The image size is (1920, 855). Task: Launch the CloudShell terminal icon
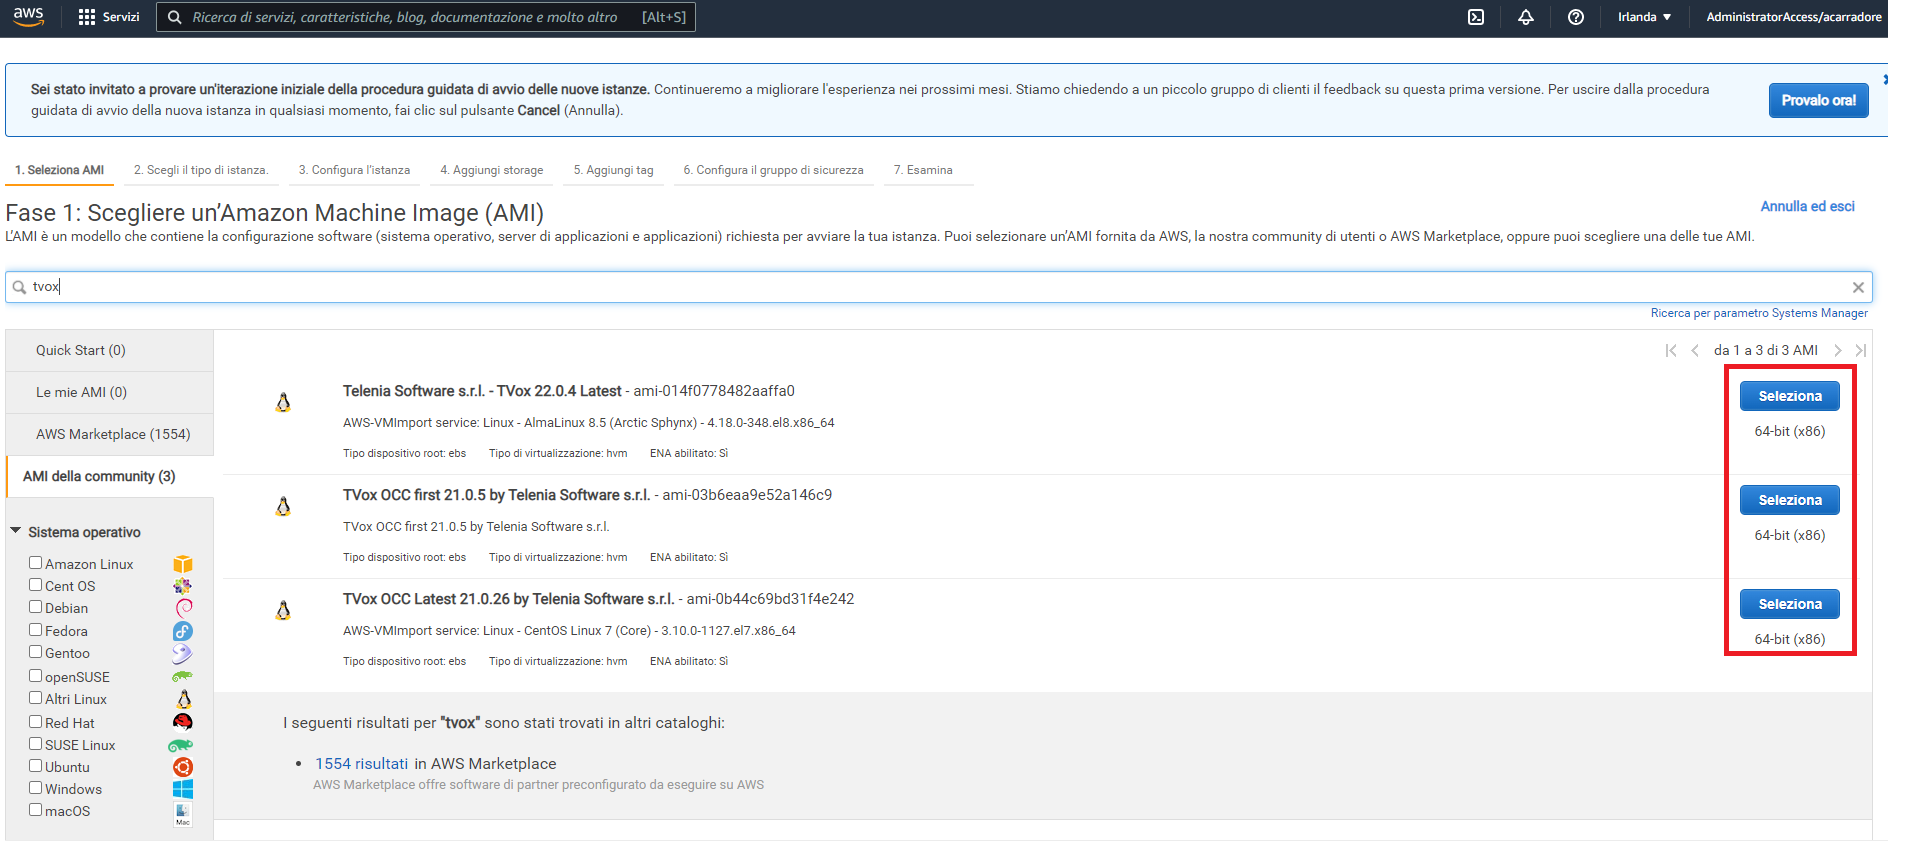(1476, 17)
